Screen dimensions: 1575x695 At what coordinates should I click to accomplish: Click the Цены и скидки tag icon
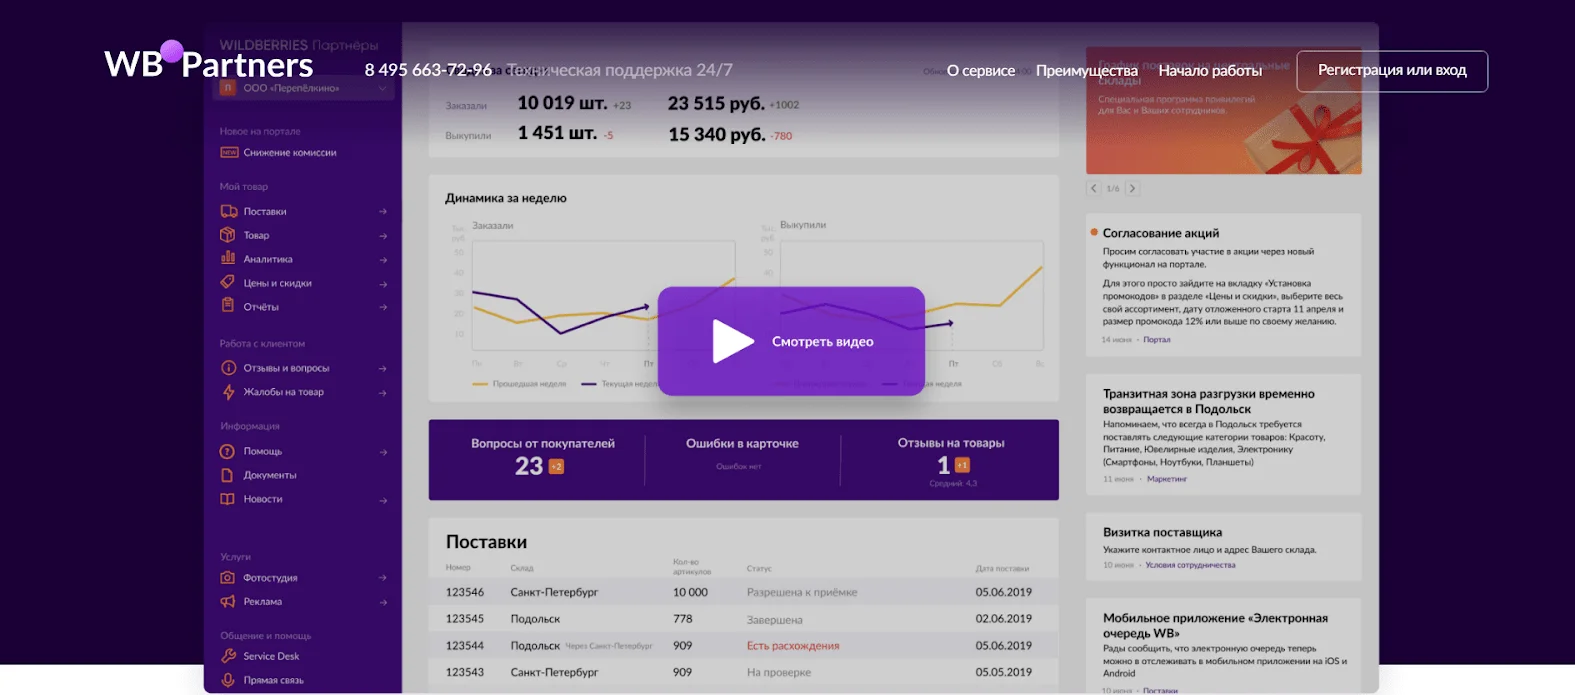[x=228, y=282]
